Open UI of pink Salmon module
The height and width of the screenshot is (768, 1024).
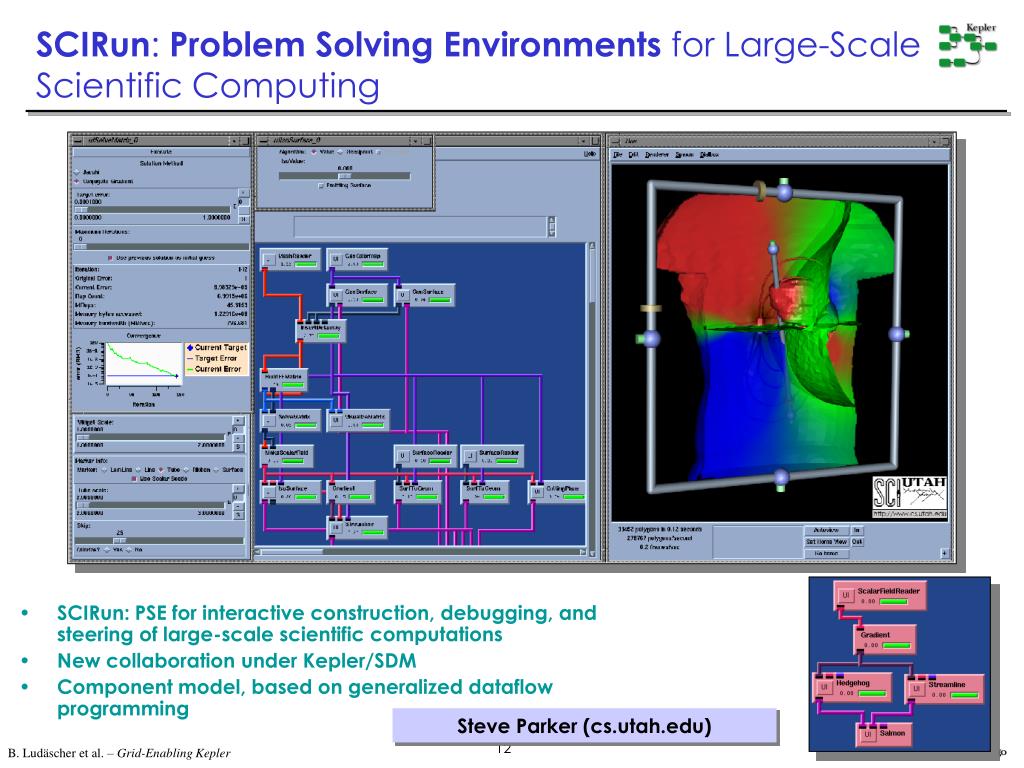pos(868,735)
